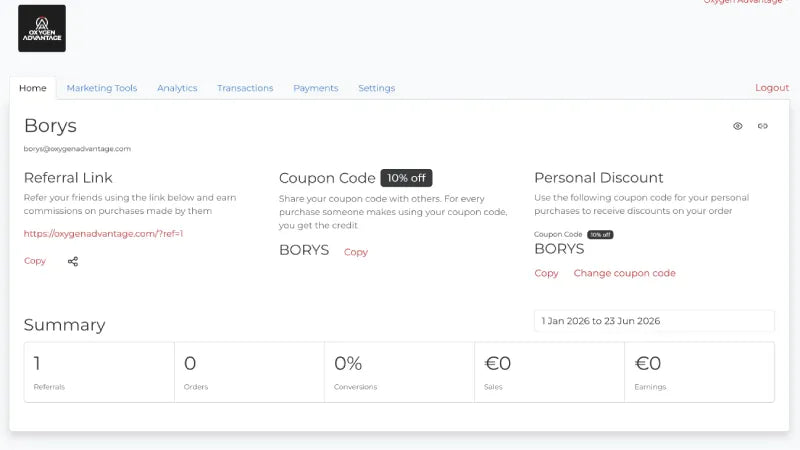
Task: Click the borys@oxygenadvantage.com email text
Action: click(x=77, y=148)
